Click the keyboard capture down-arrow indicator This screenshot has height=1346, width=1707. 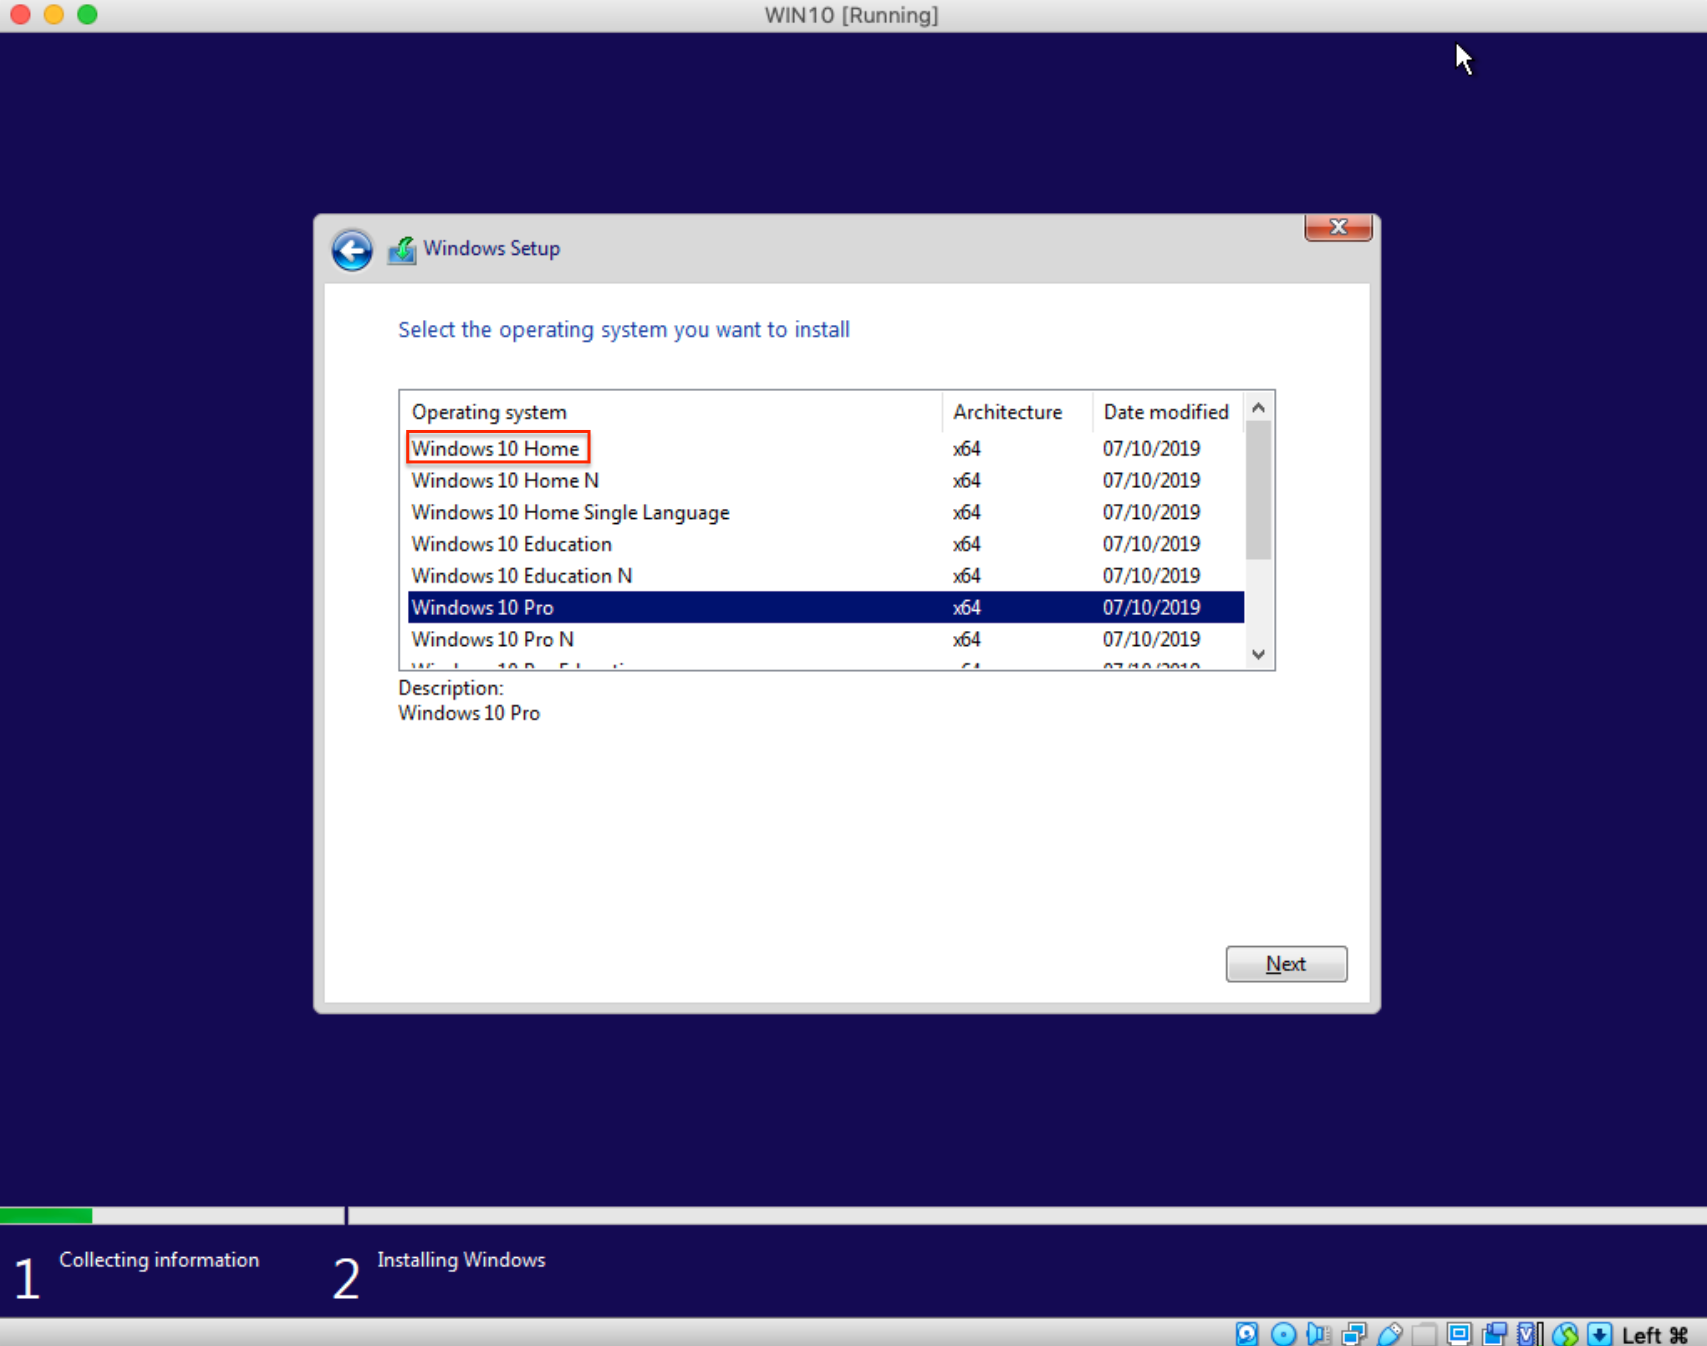tap(1600, 1333)
